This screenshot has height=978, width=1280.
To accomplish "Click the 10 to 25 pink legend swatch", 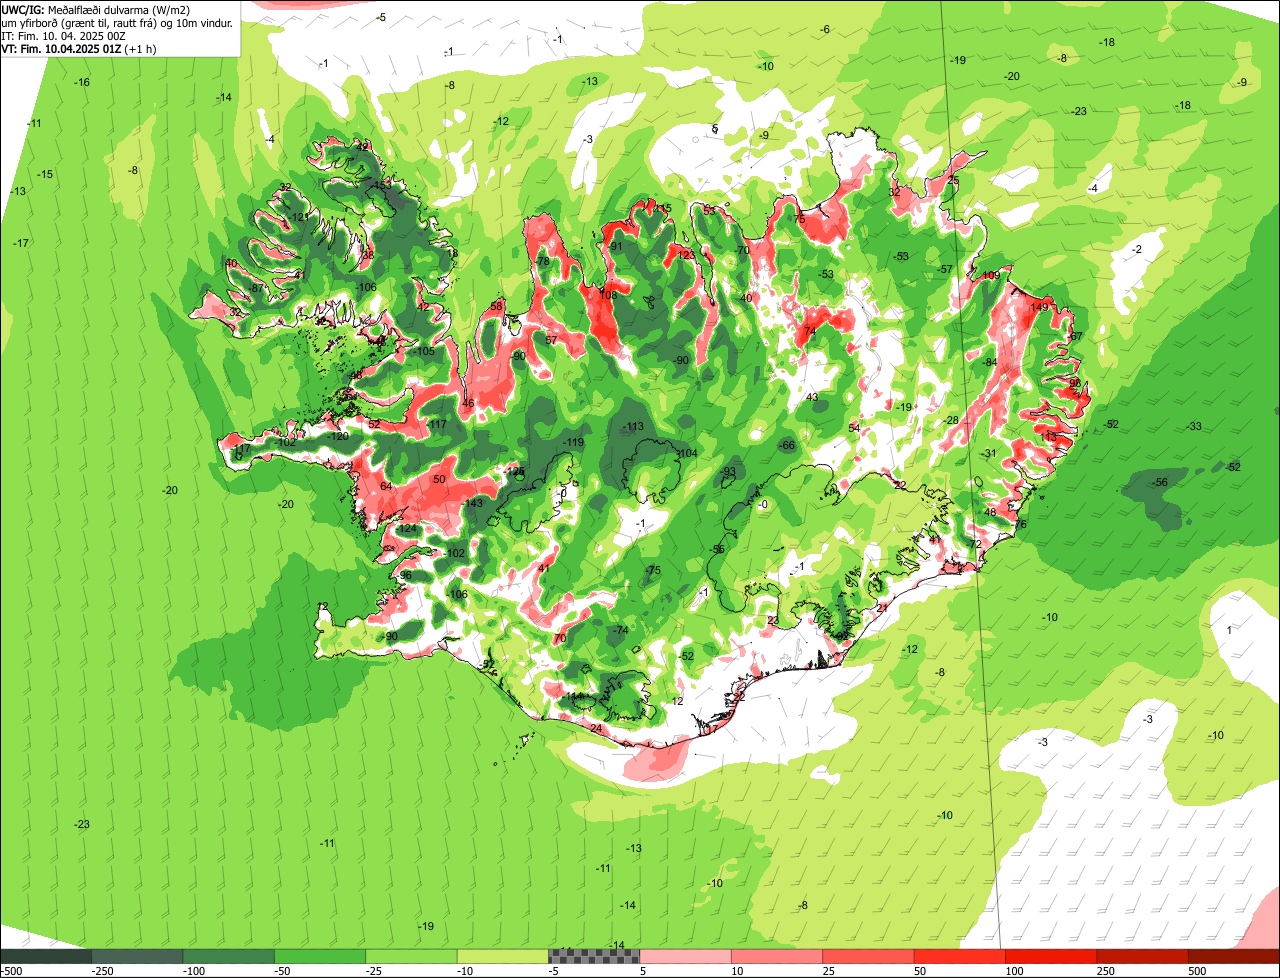I will click(x=777, y=956).
